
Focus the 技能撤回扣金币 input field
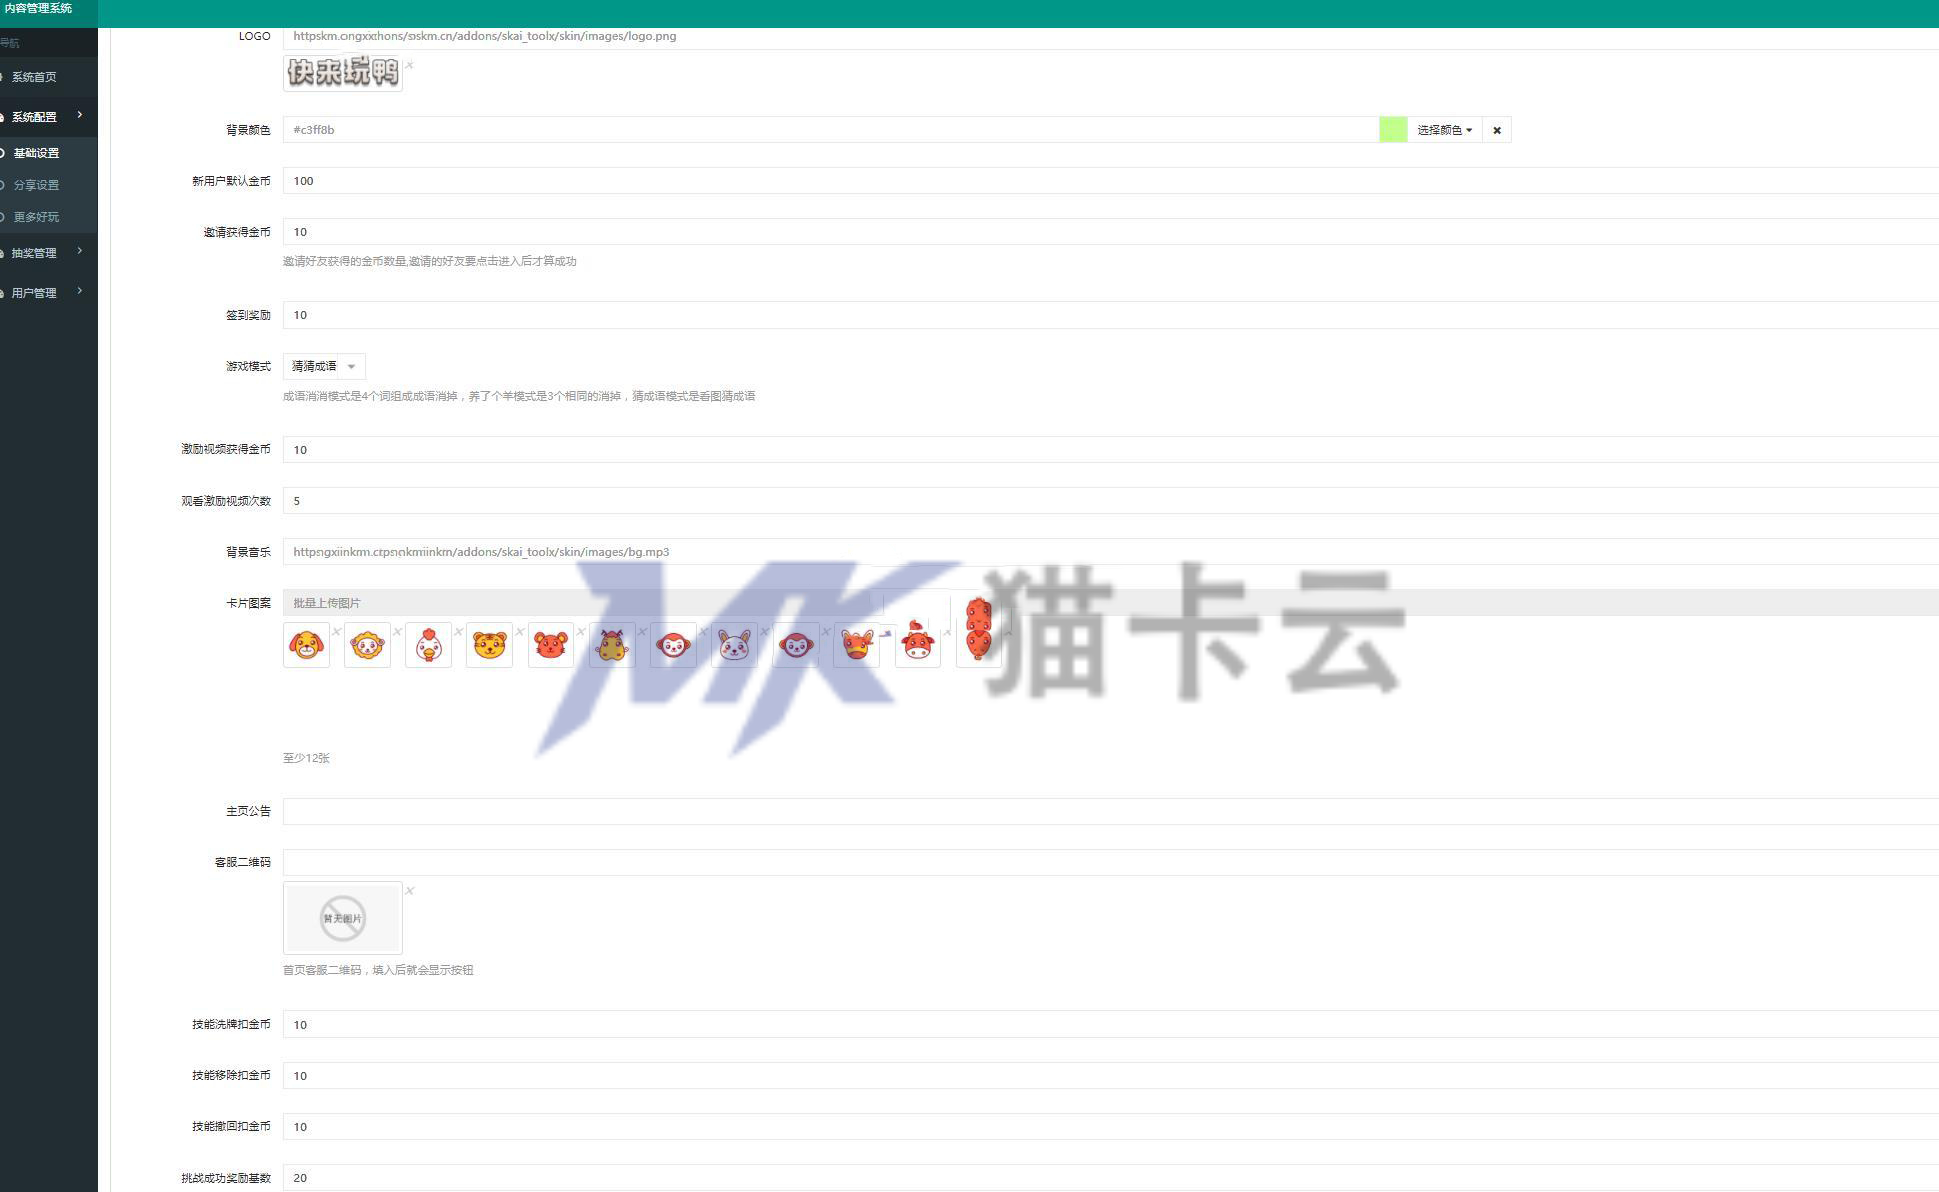(1110, 1127)
